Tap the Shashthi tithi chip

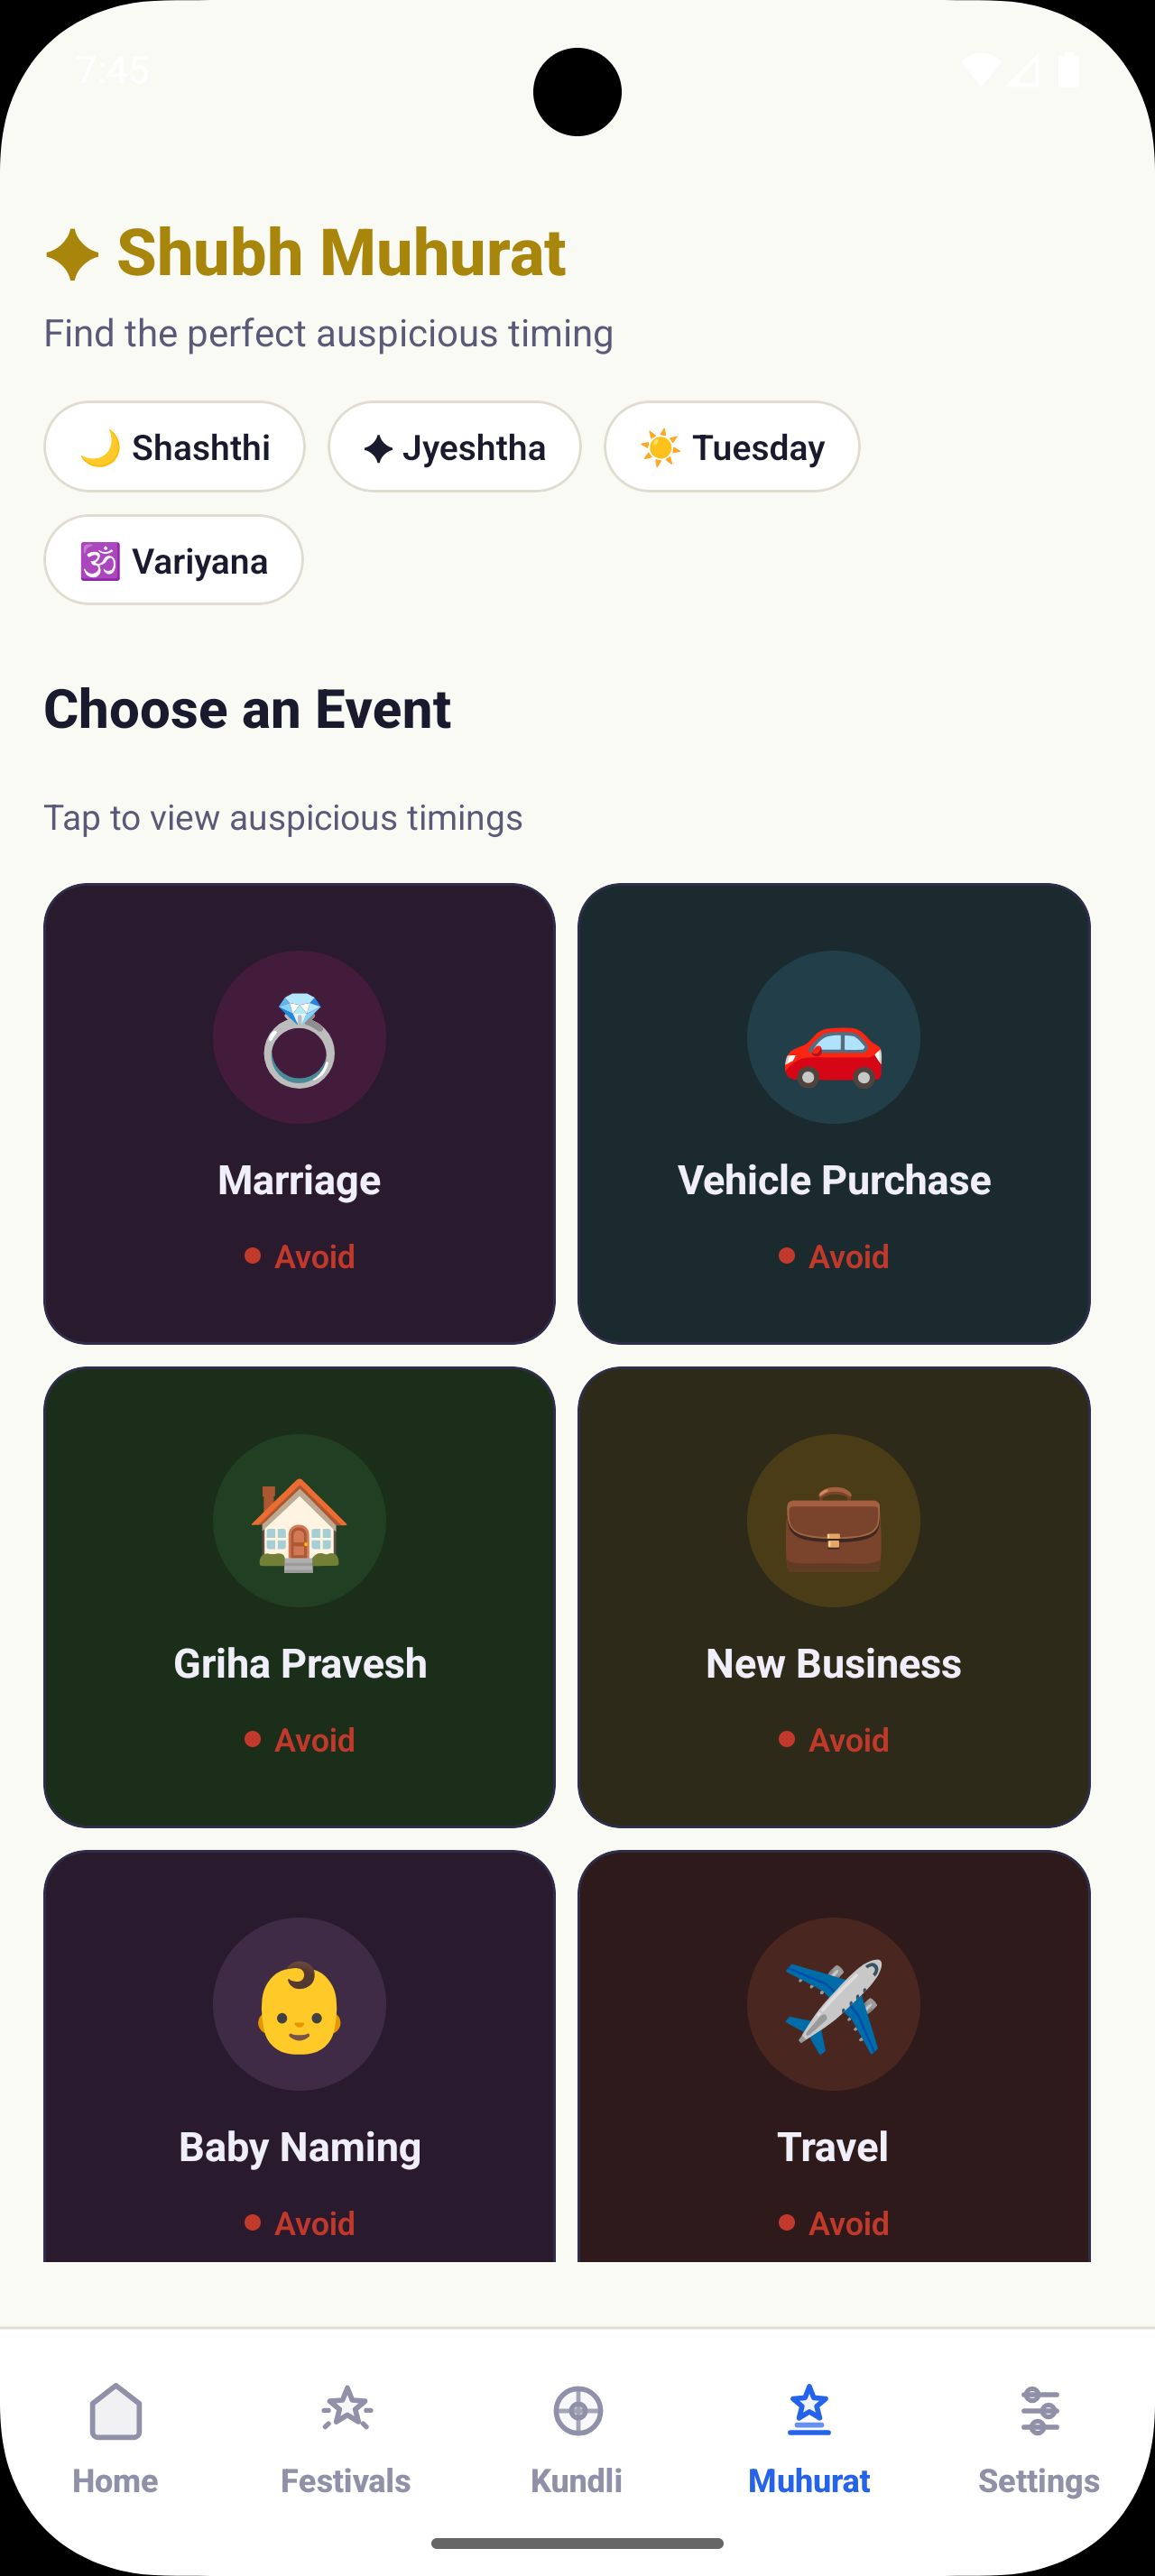point(174,447)
